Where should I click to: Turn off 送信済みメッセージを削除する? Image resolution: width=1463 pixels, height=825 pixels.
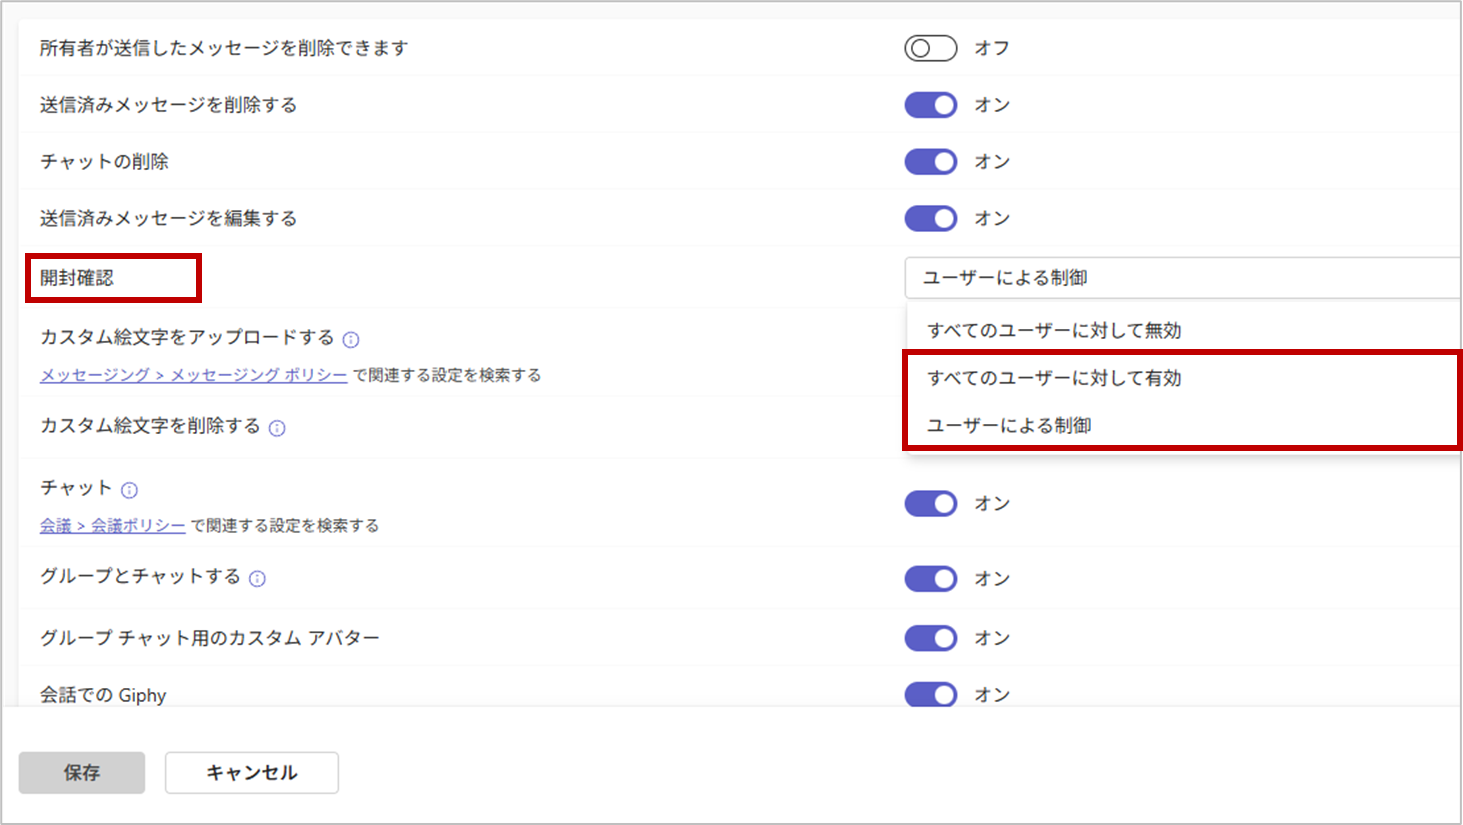click(930, 104)
